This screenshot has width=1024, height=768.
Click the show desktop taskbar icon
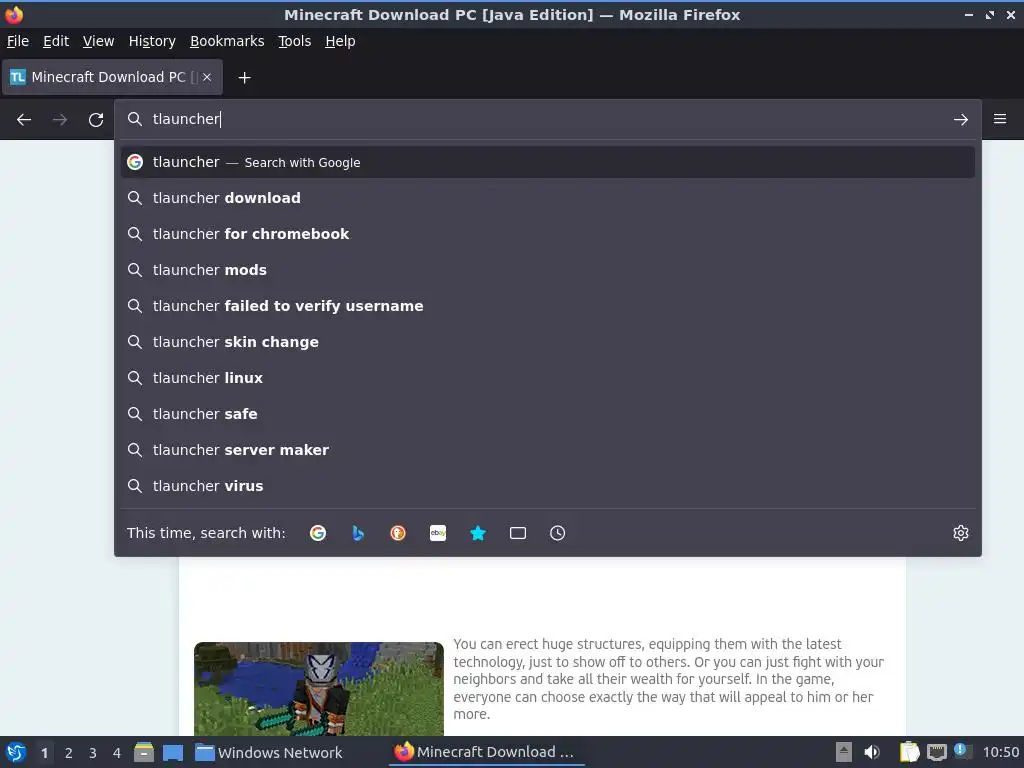pyautogui.click(x=173, y=752)
